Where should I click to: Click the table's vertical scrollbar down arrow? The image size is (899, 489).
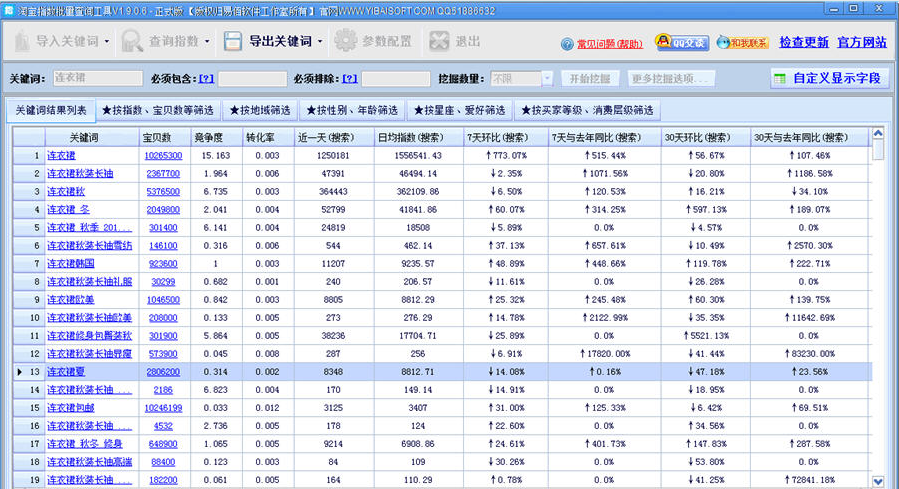[878, 481]
